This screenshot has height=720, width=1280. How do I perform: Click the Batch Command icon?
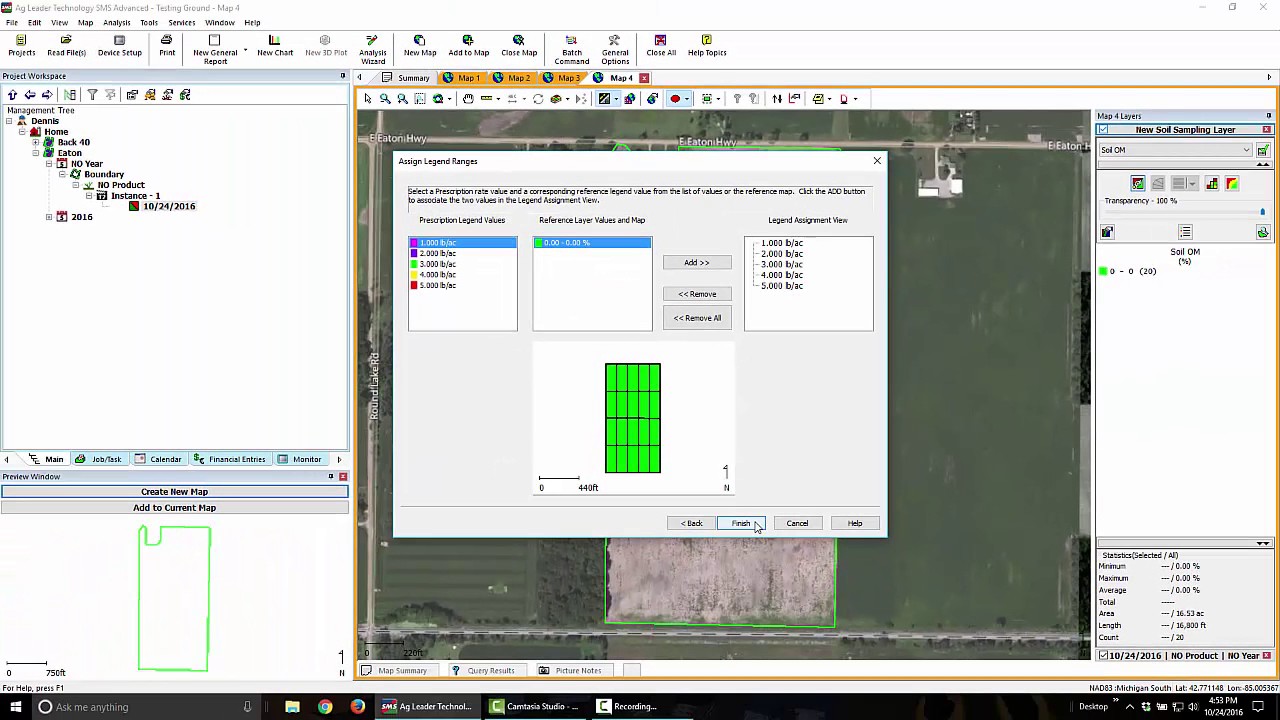572,50
